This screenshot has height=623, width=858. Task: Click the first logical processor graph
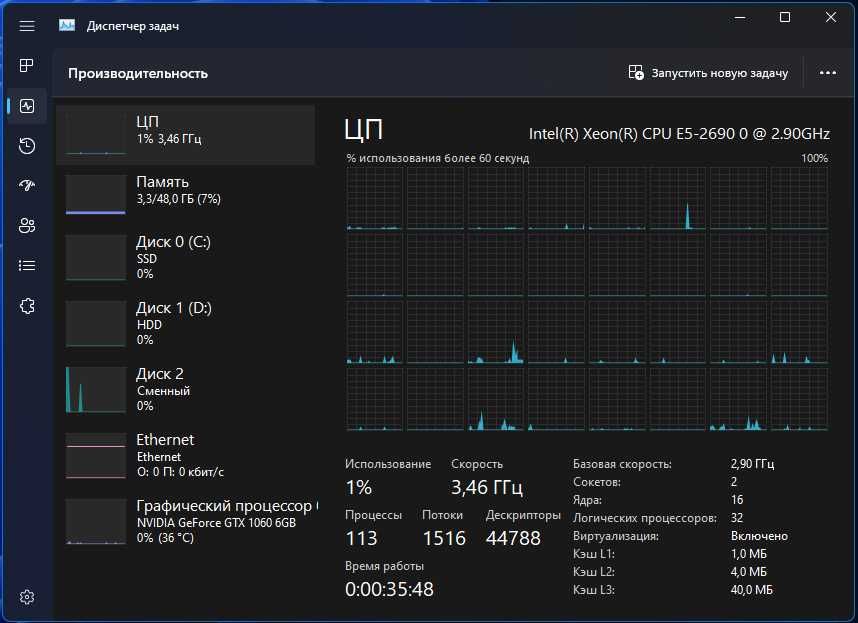click(374, 198)
